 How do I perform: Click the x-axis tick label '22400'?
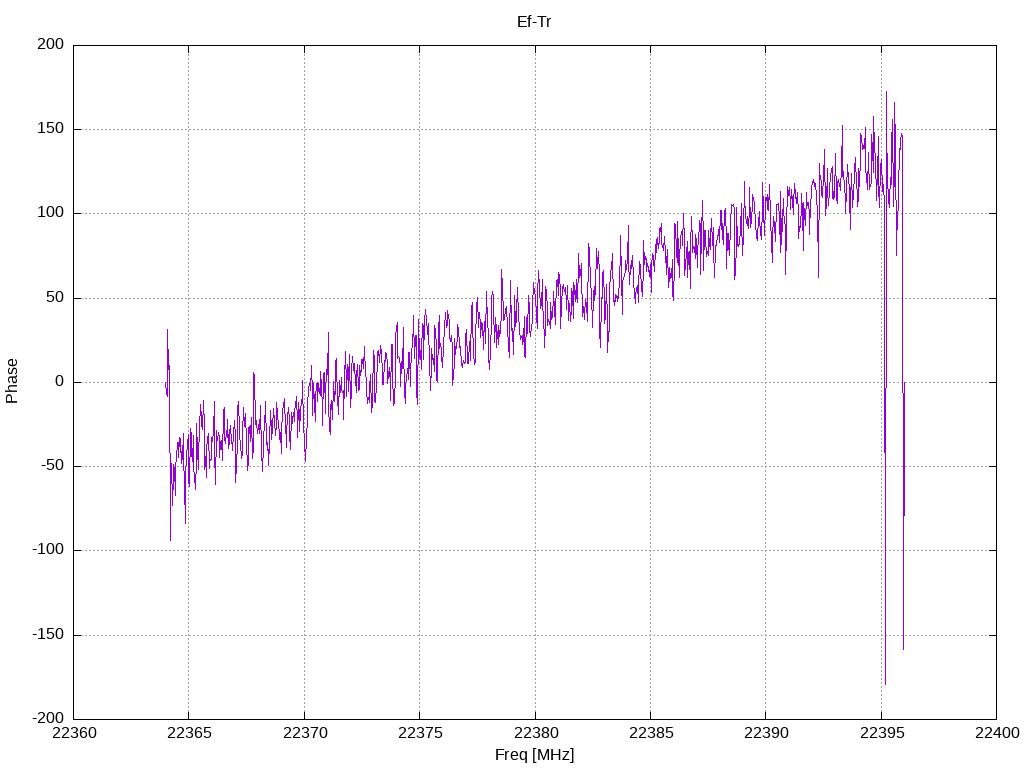coord(997,733)
